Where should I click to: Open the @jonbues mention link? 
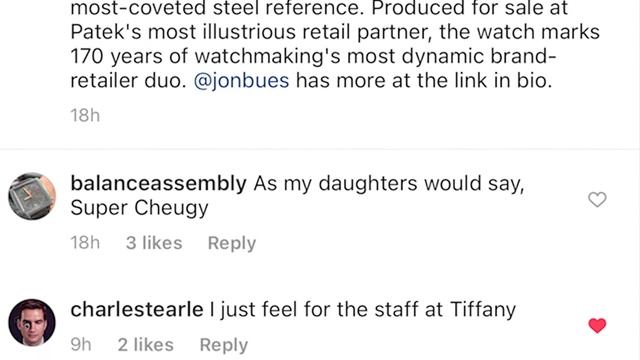pos(241,80)
